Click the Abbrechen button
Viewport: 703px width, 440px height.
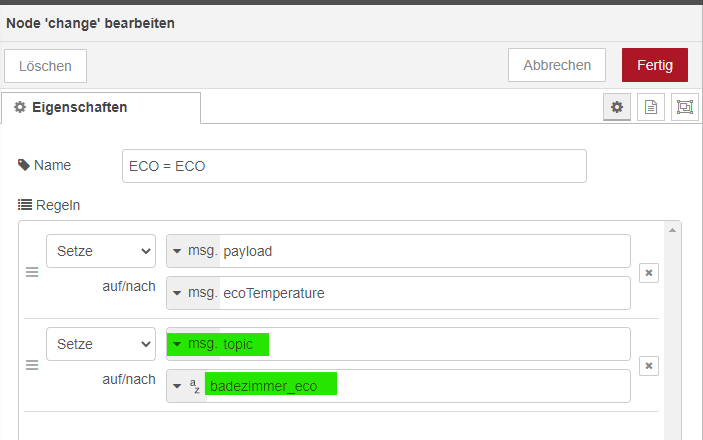(557, 65)
